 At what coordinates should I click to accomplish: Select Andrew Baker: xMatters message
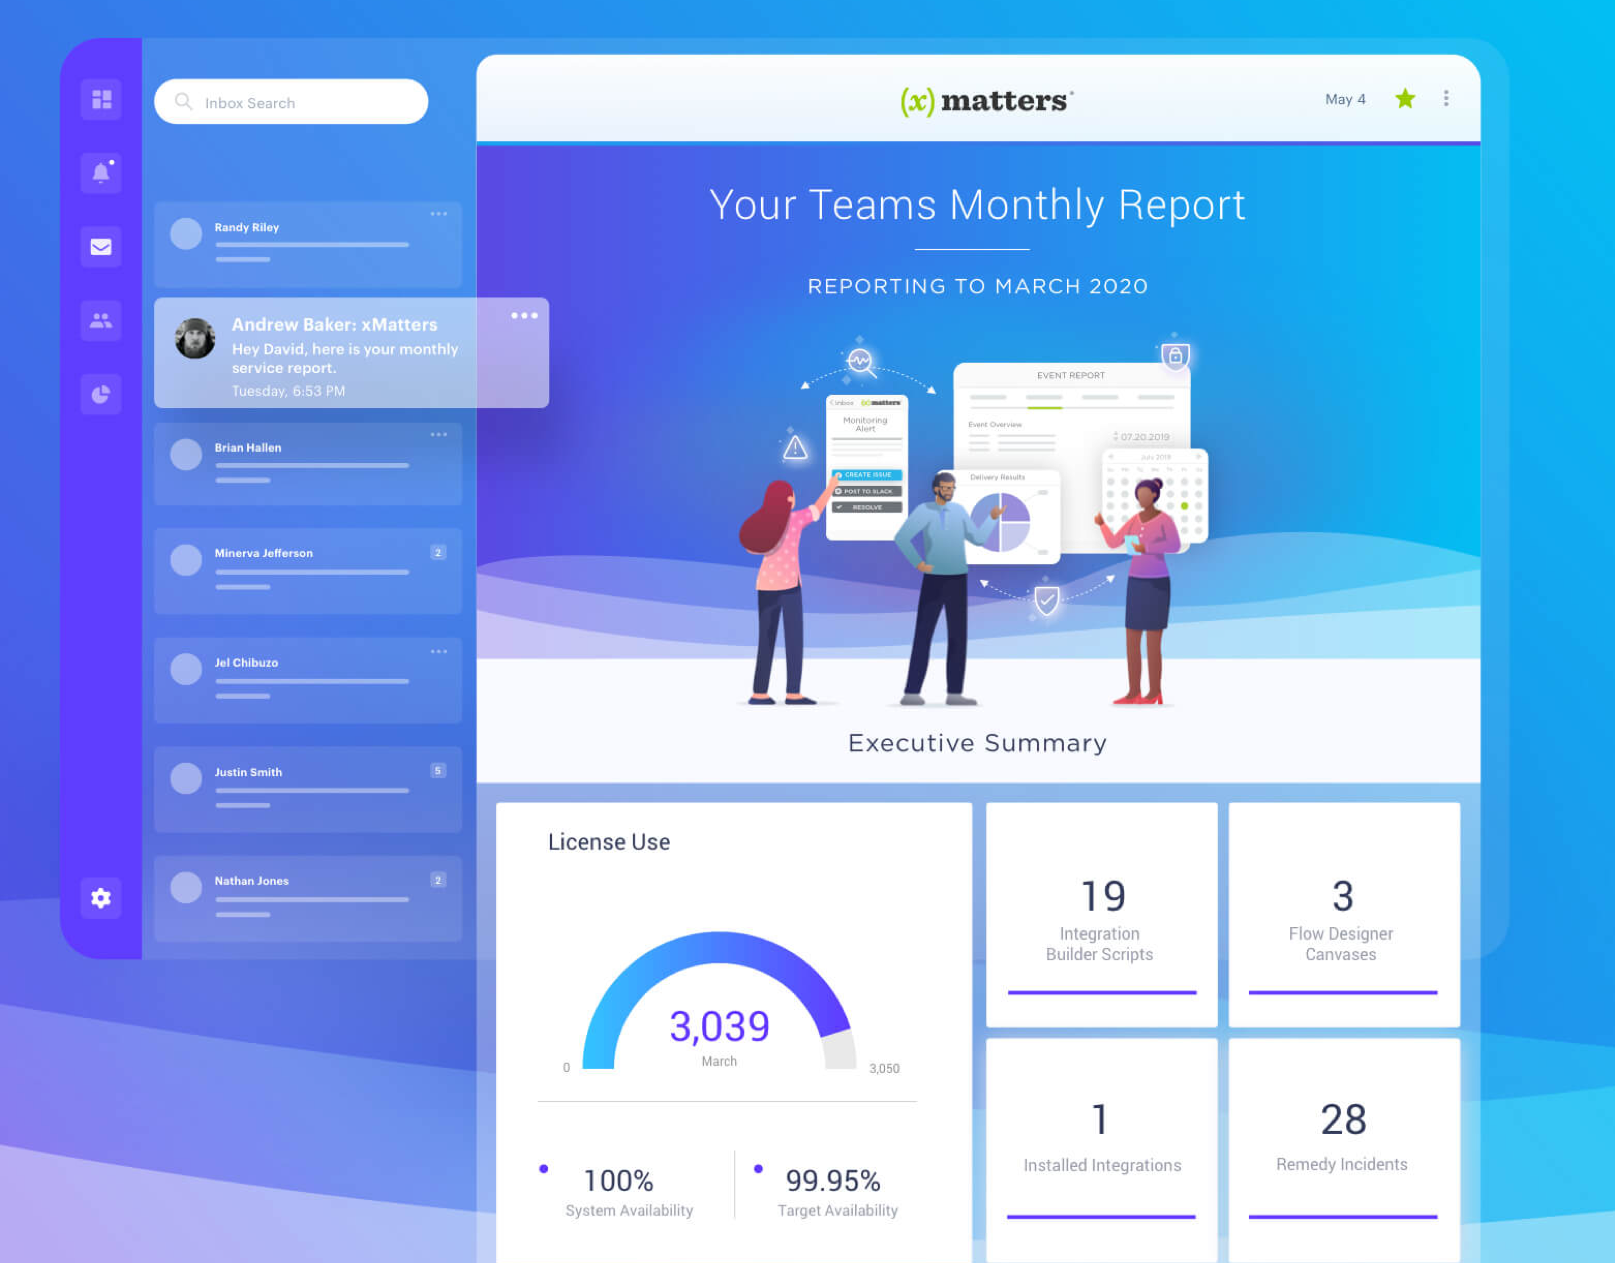pos(351,352)
